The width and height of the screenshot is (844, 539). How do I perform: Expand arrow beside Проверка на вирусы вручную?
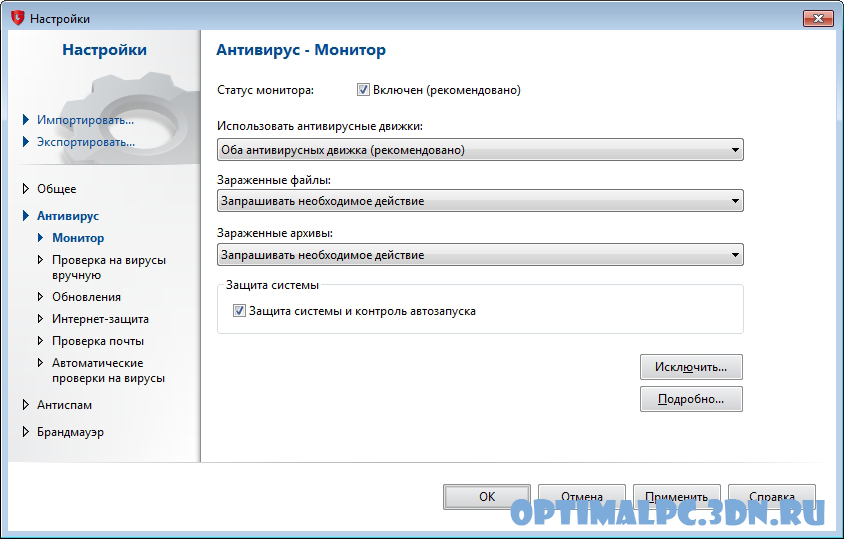(x=40, y=260)
